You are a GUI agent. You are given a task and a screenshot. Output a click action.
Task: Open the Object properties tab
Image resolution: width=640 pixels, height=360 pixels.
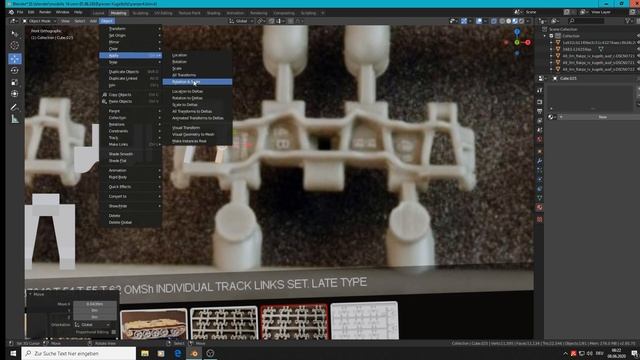(x=540, y=151)
